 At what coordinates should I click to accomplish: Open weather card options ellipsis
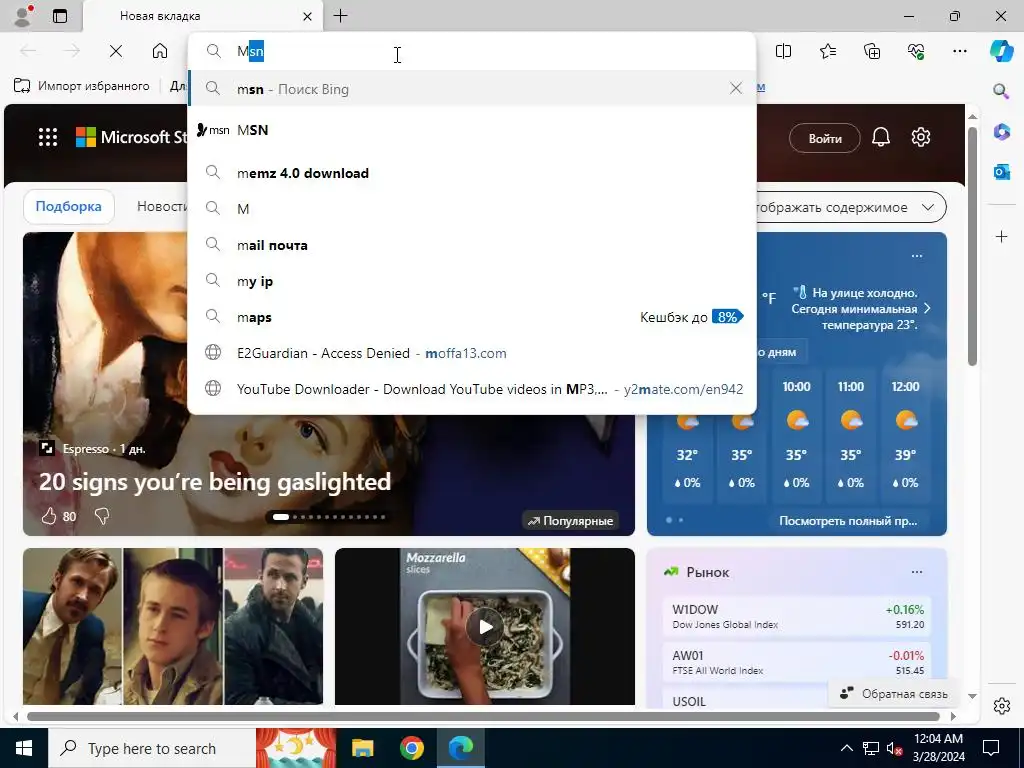point(917,255)
